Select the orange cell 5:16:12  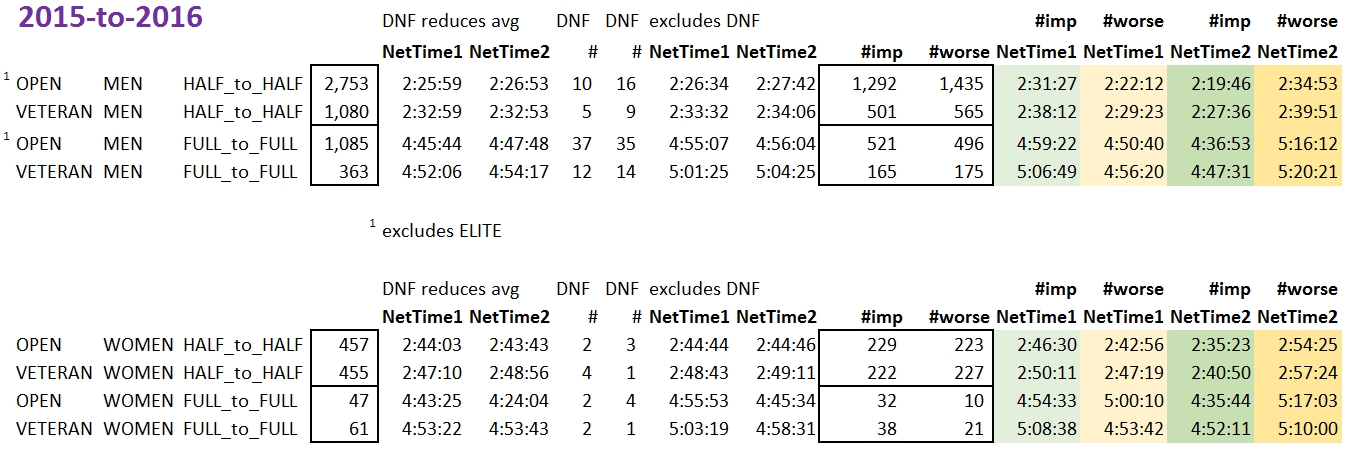coord(1297,143)
